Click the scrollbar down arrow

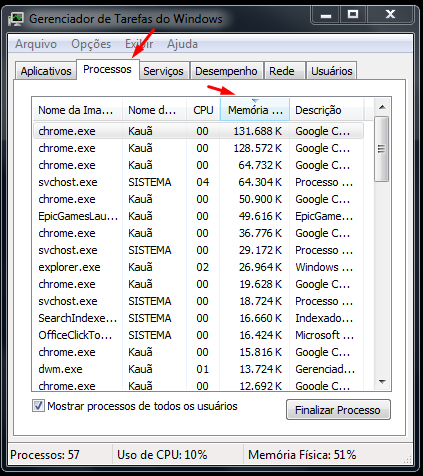(382, 381)
